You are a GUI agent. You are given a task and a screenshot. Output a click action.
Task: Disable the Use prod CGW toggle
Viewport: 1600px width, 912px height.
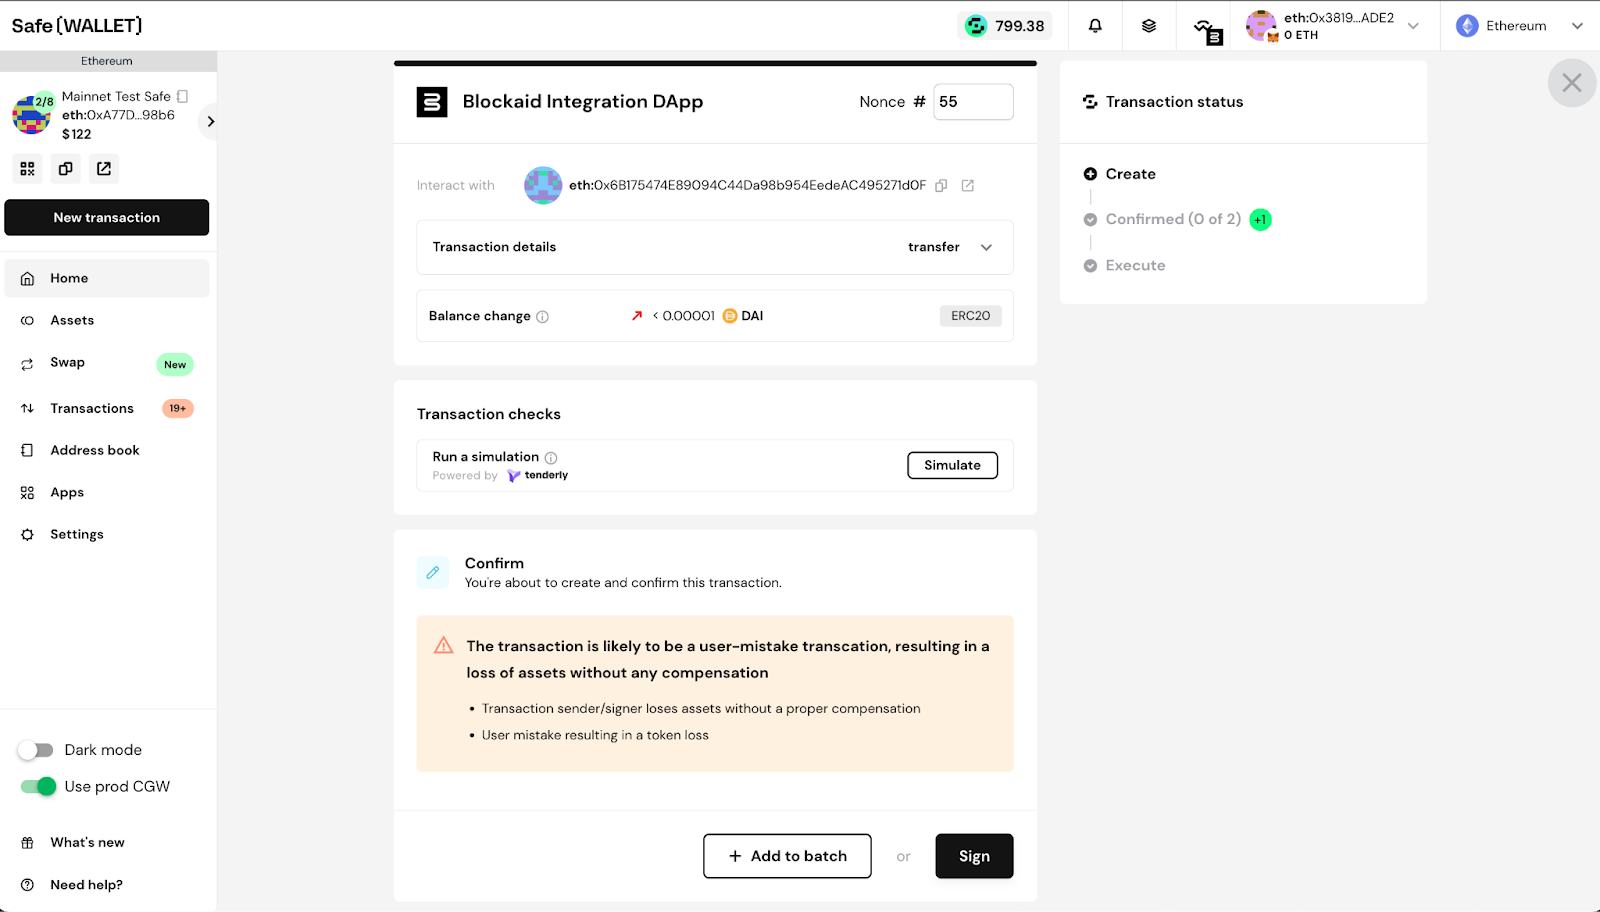[x=39, y=787]
